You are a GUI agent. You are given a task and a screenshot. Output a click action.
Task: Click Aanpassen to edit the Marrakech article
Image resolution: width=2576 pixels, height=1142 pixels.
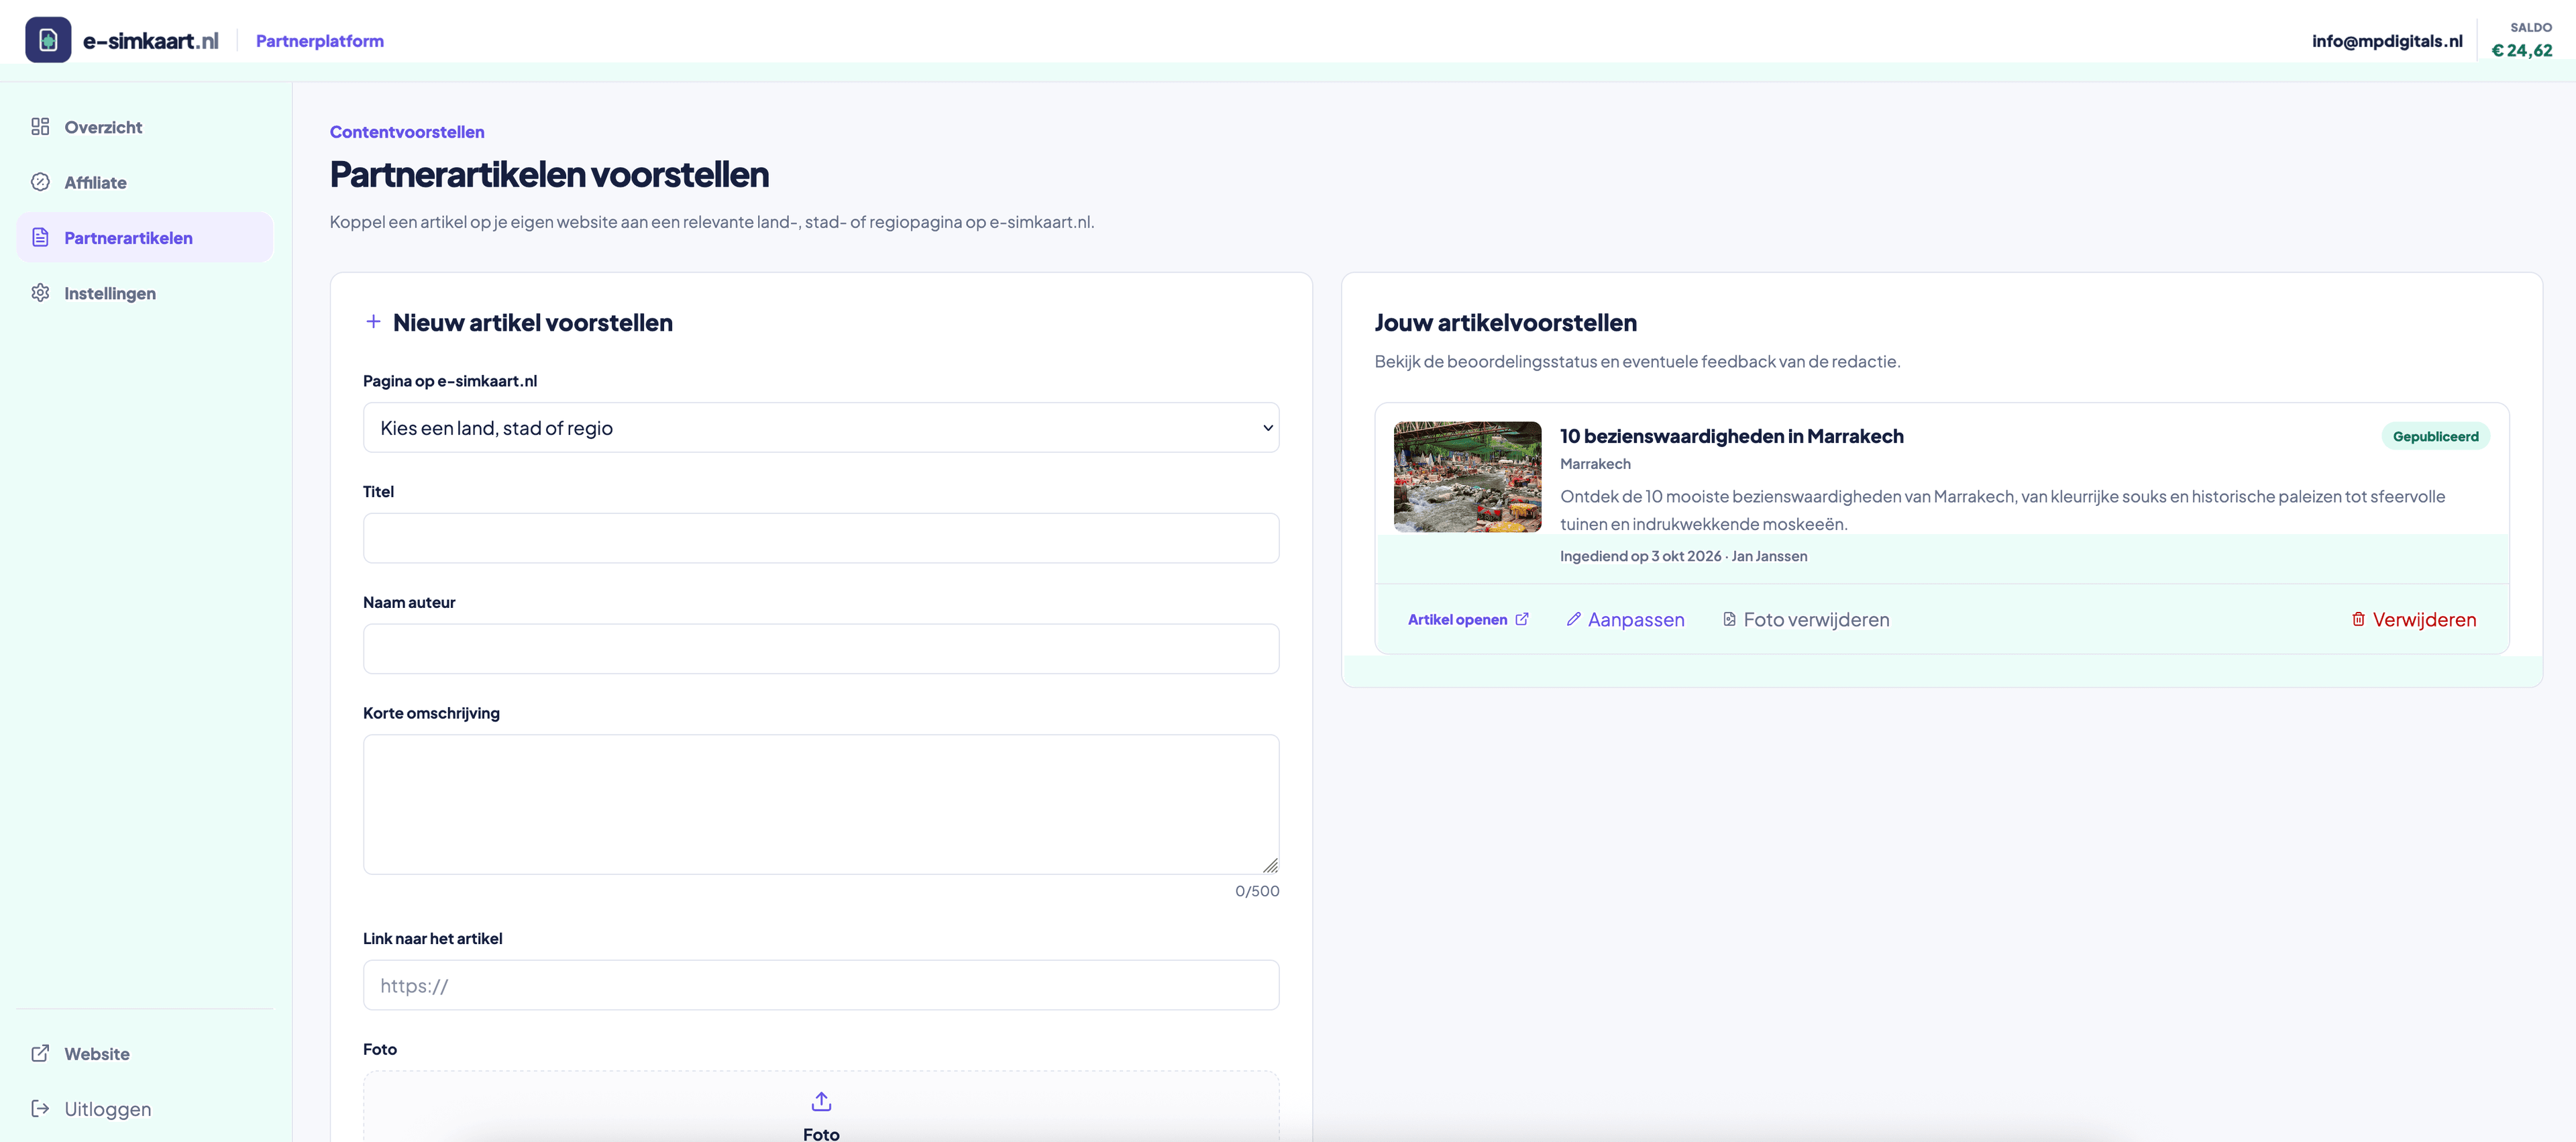click(1625, 619)
